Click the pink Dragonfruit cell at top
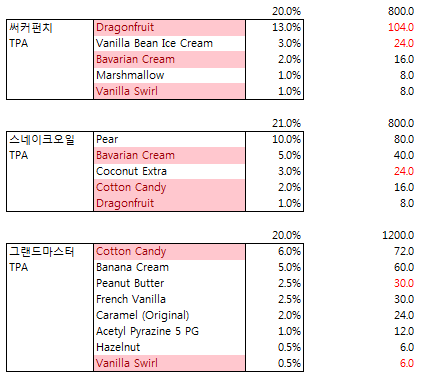 pyautogui.click(x=169, y=27)
